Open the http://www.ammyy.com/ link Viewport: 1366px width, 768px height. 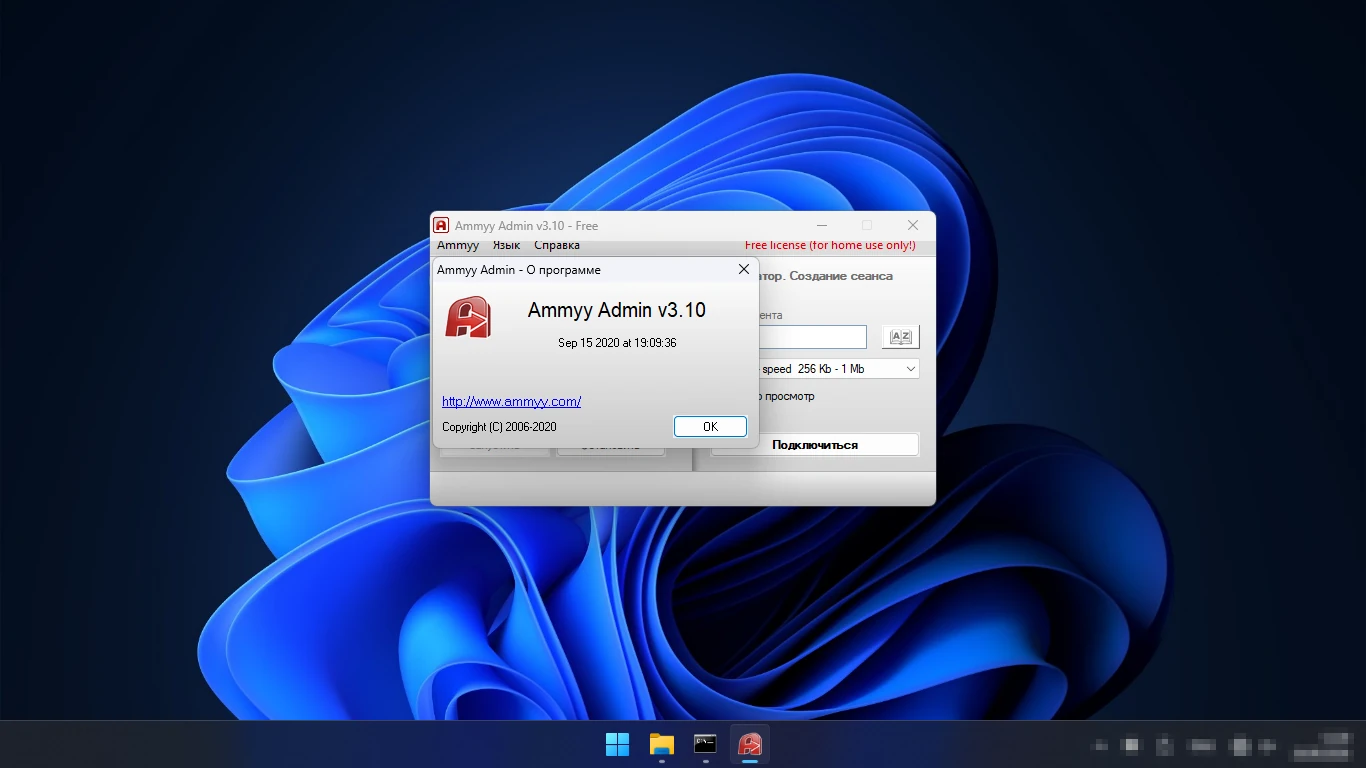[x=511, y=401]
